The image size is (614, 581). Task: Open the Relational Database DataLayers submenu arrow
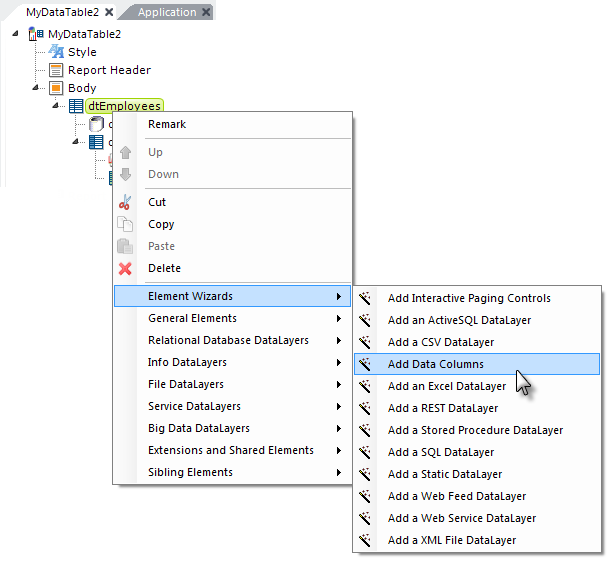coord(339,341)
